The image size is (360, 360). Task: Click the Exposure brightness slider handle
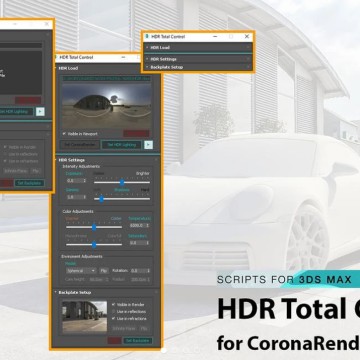pyautogui.click(x=122, y=182)
